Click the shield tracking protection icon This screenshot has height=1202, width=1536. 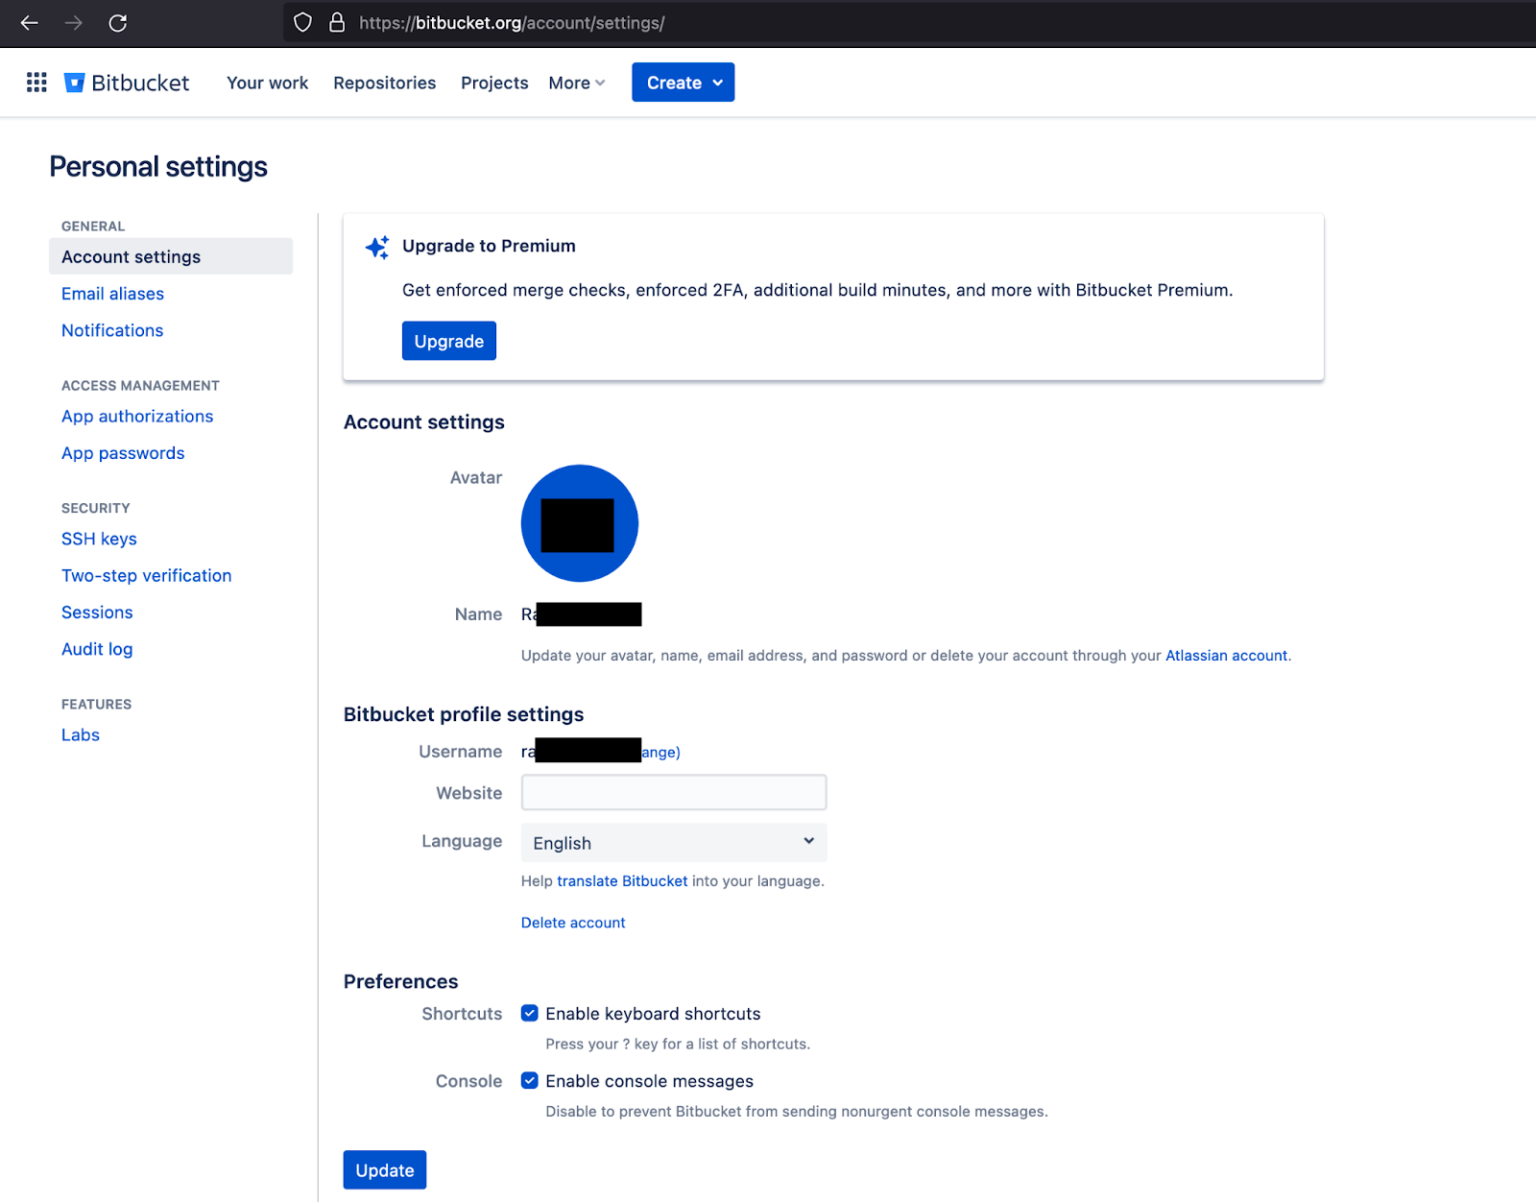point(302,22)
